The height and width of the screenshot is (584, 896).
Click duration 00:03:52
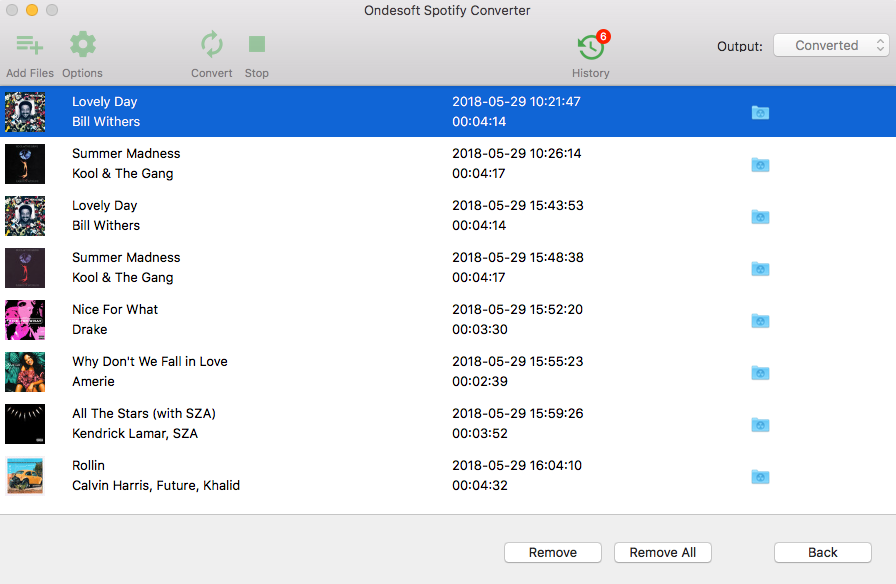tap(480, 434)
